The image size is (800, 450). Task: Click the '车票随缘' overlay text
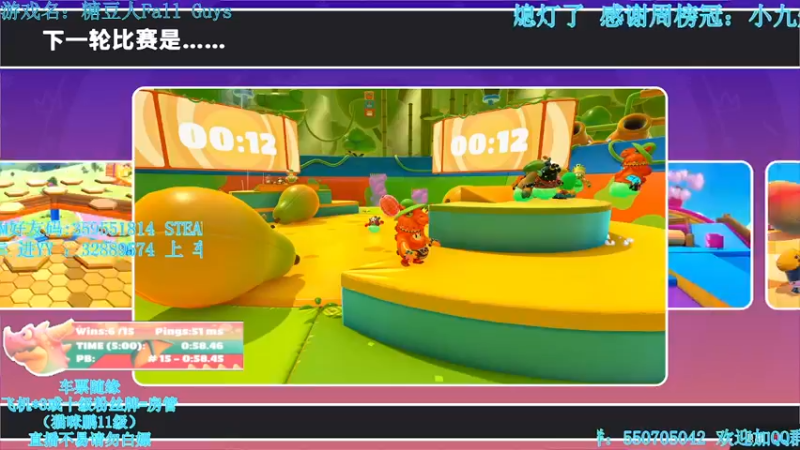tap(90, 386)
